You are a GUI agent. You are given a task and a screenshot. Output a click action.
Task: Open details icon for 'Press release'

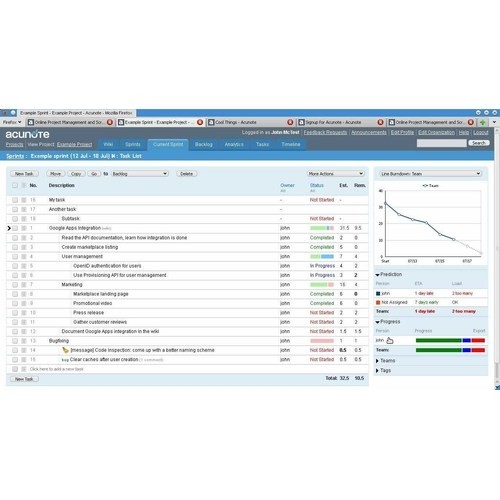[x=24, y=313]
